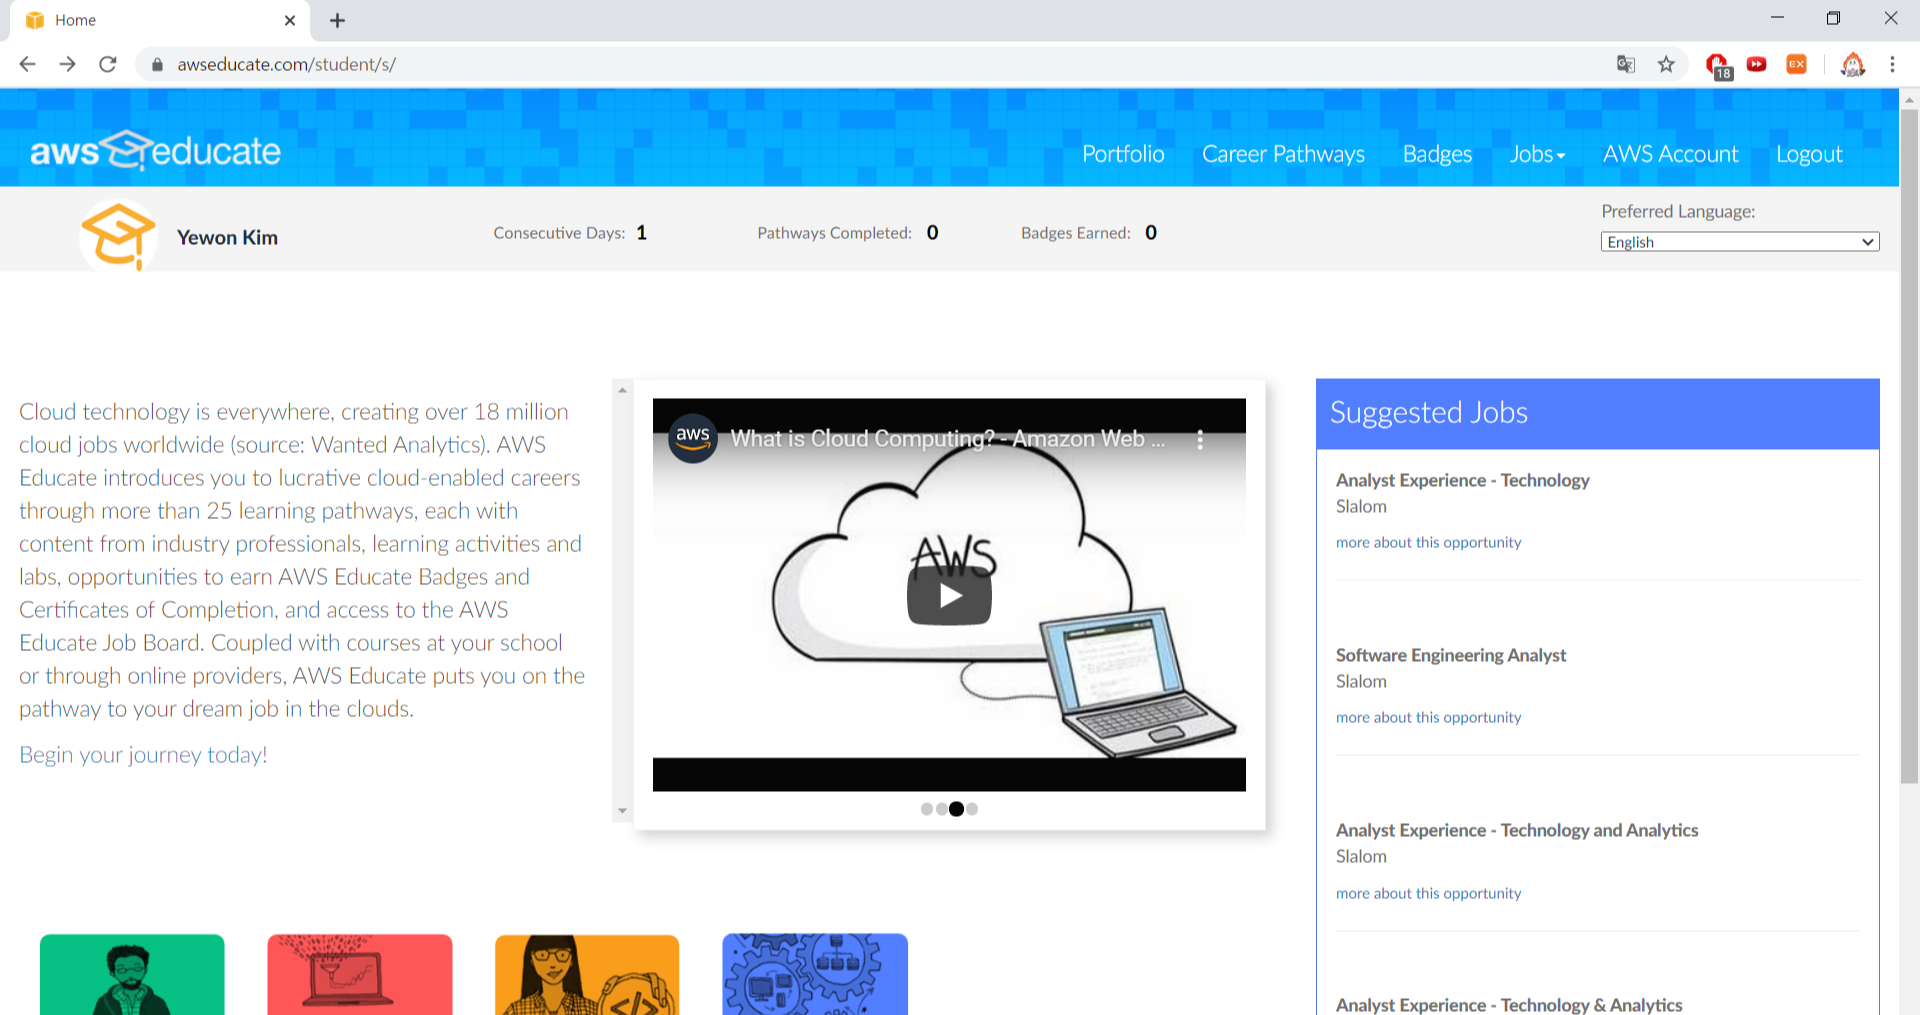
Task: Click the browser back arrow
Action: click(27, 64)
